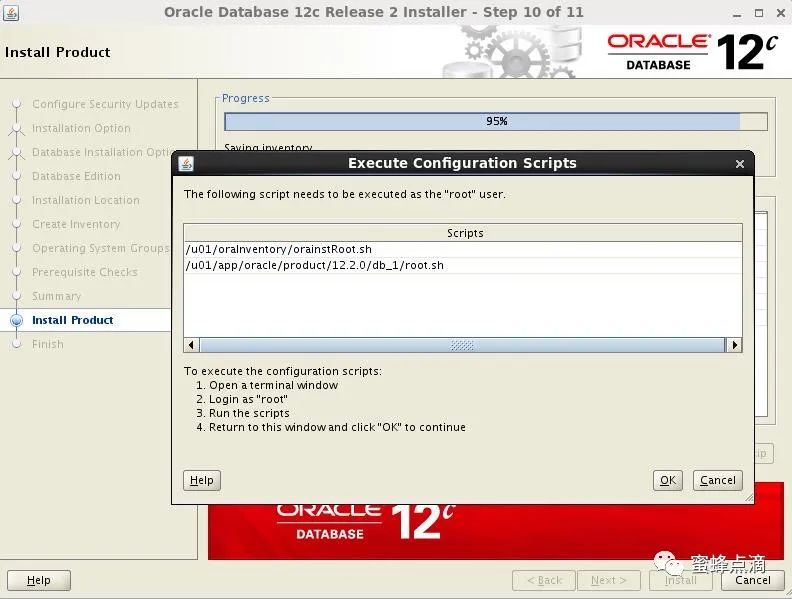Image resolution: width=792 pixels, height=599 pixels.
Task: Select the db_1/root.sh script row
Action: tap(463, 266)
